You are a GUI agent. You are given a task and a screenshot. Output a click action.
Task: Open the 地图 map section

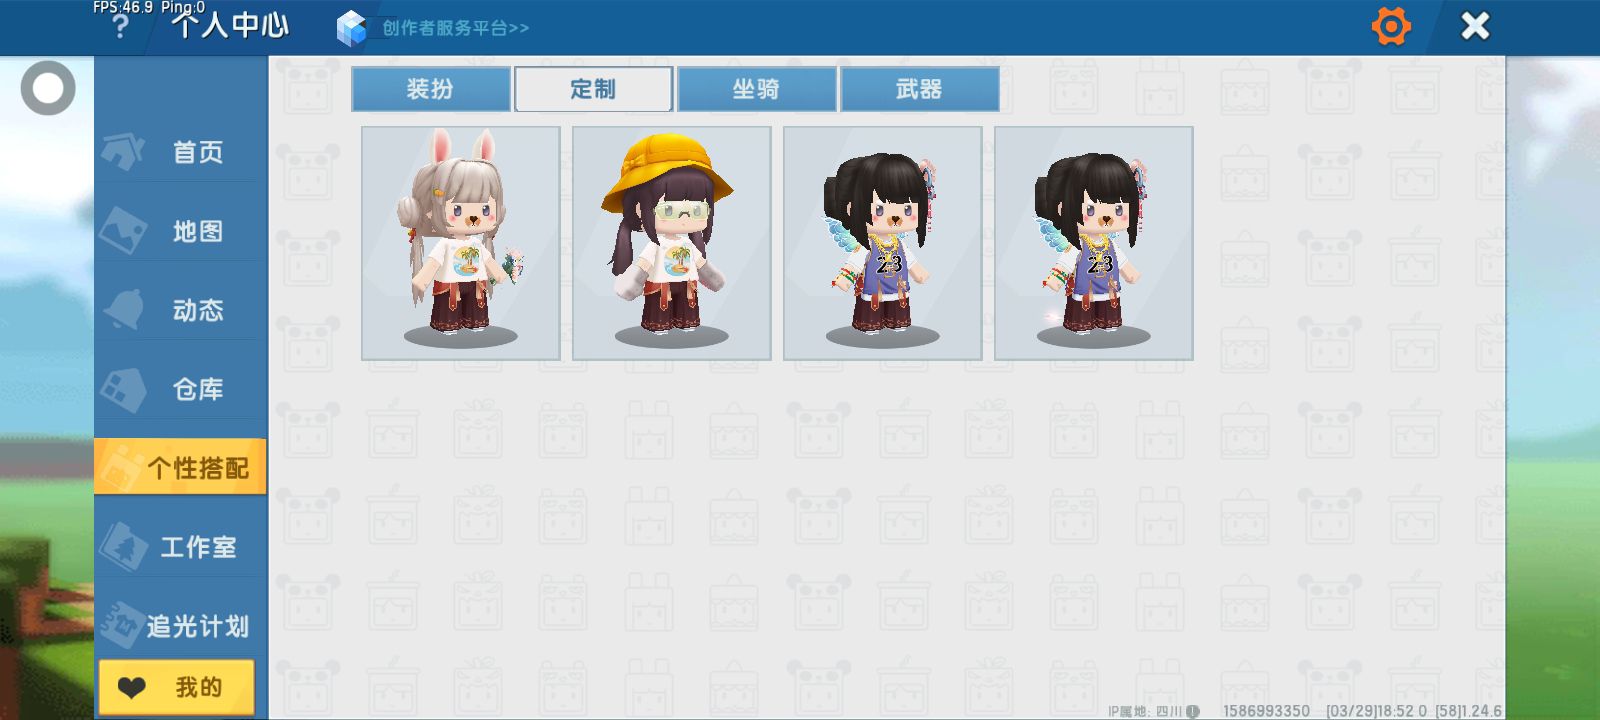181,231
